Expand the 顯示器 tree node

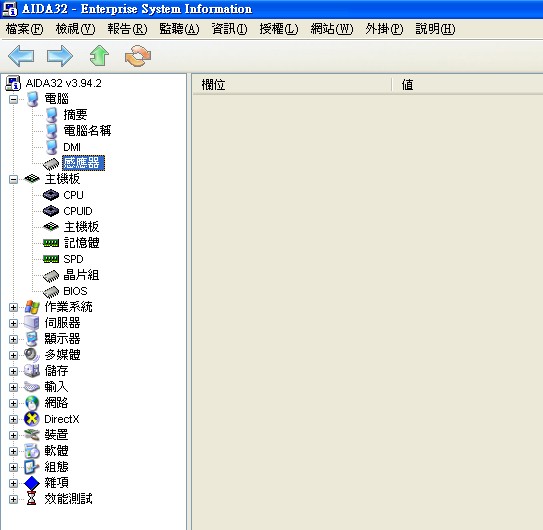pos(13,339)
